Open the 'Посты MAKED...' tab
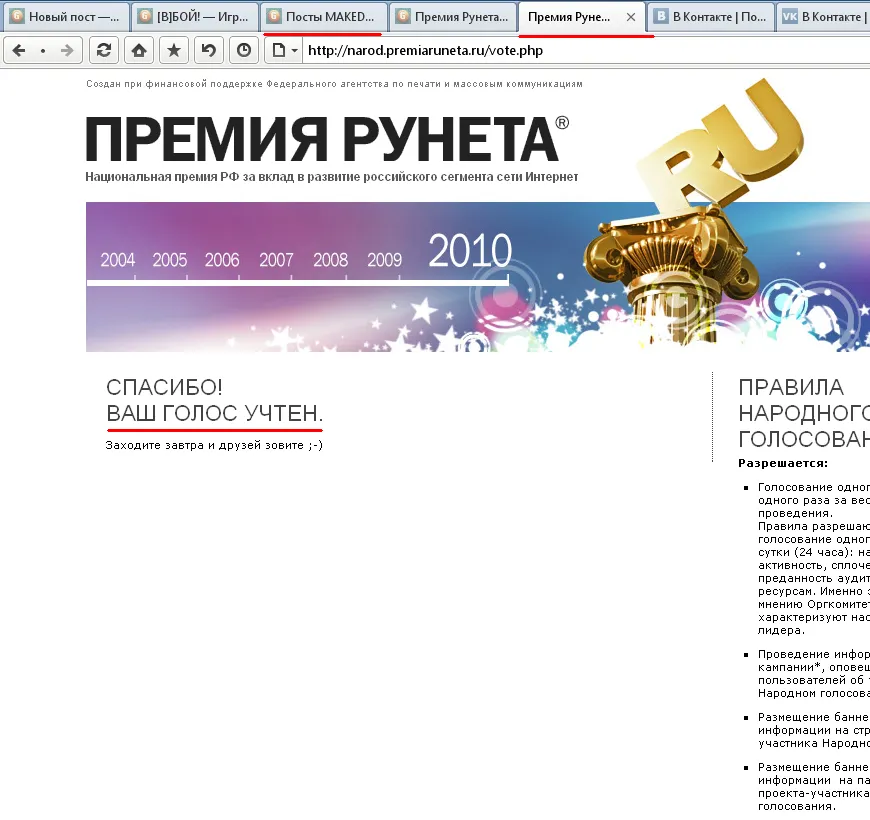The image size is (870, 820). point(323,17)
